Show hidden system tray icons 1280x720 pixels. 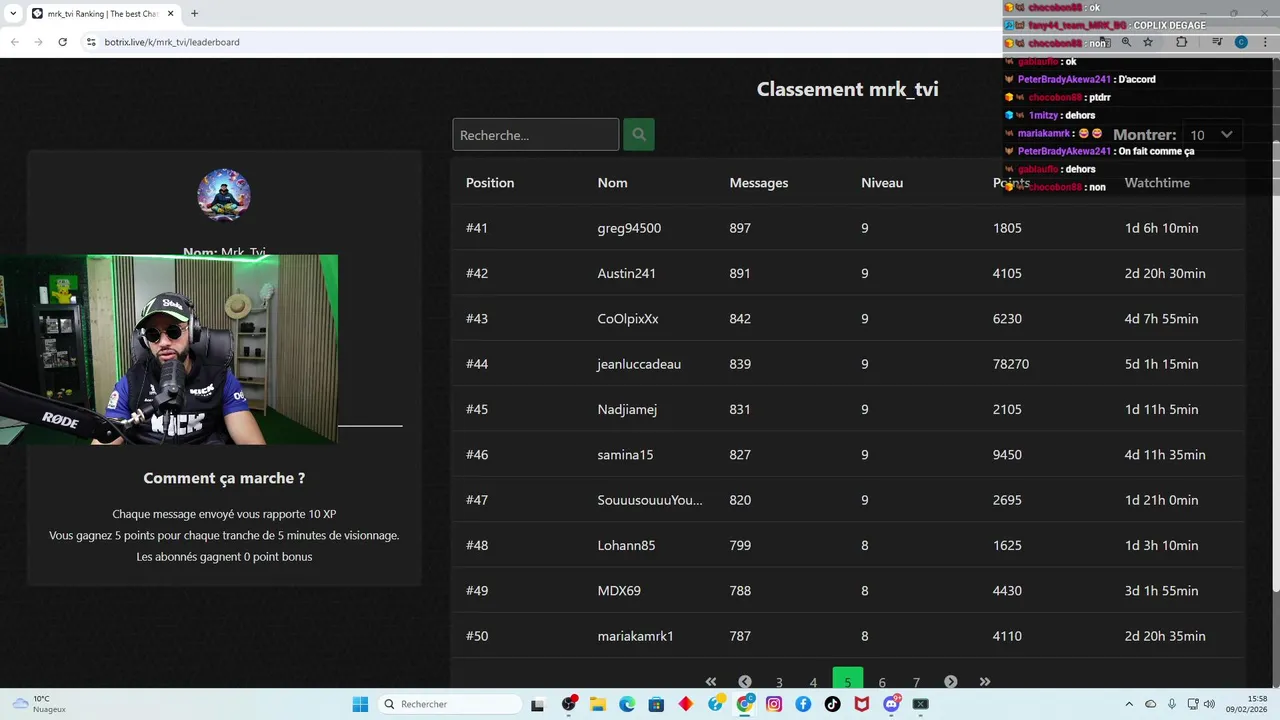(x=1129, y=704)
